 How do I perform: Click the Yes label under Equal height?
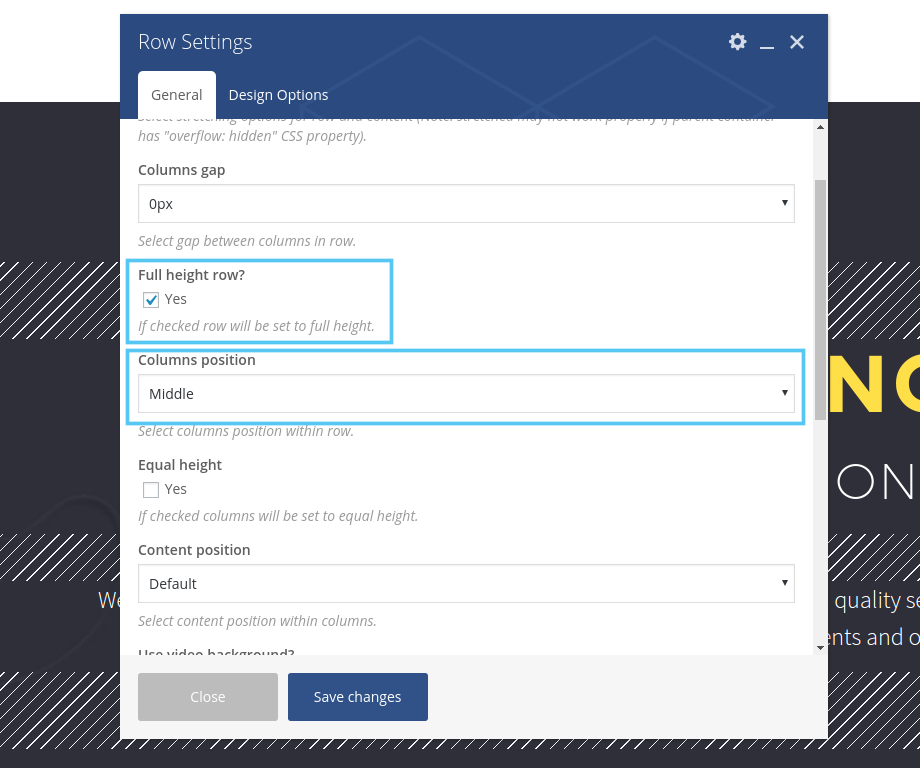click(176, 489)
